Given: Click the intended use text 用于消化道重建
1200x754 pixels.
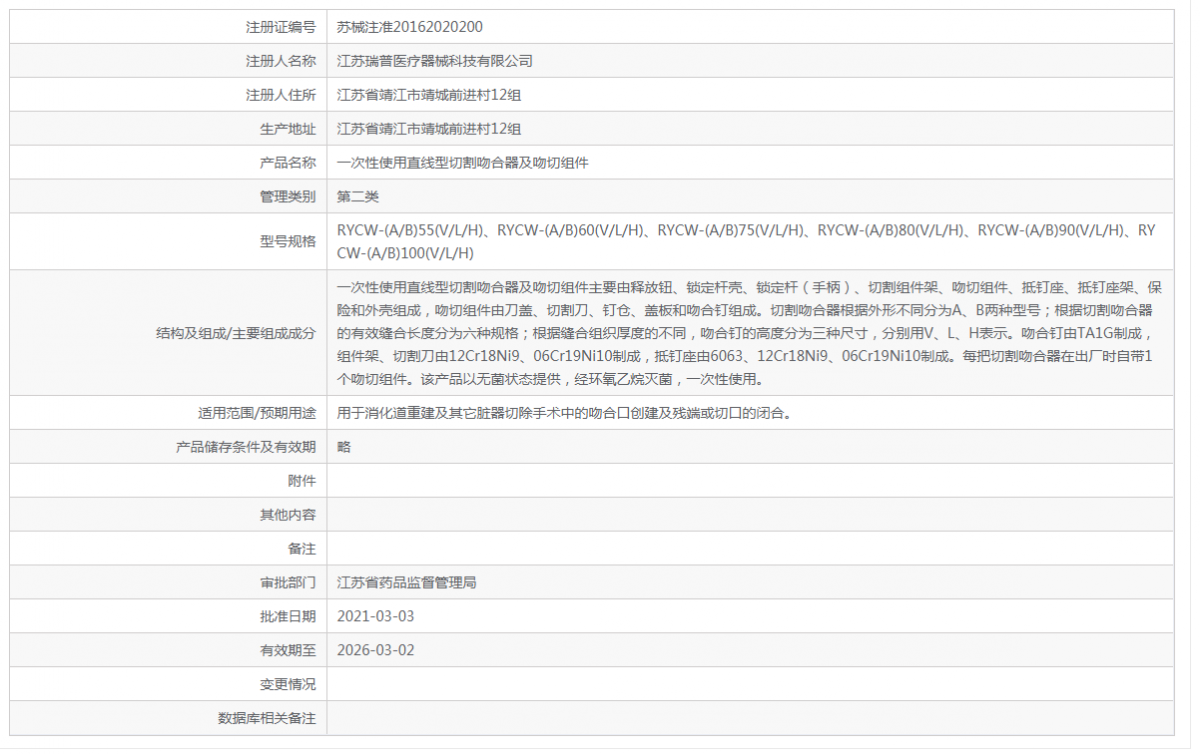Looking at the screenshot, I should [565, 413].
